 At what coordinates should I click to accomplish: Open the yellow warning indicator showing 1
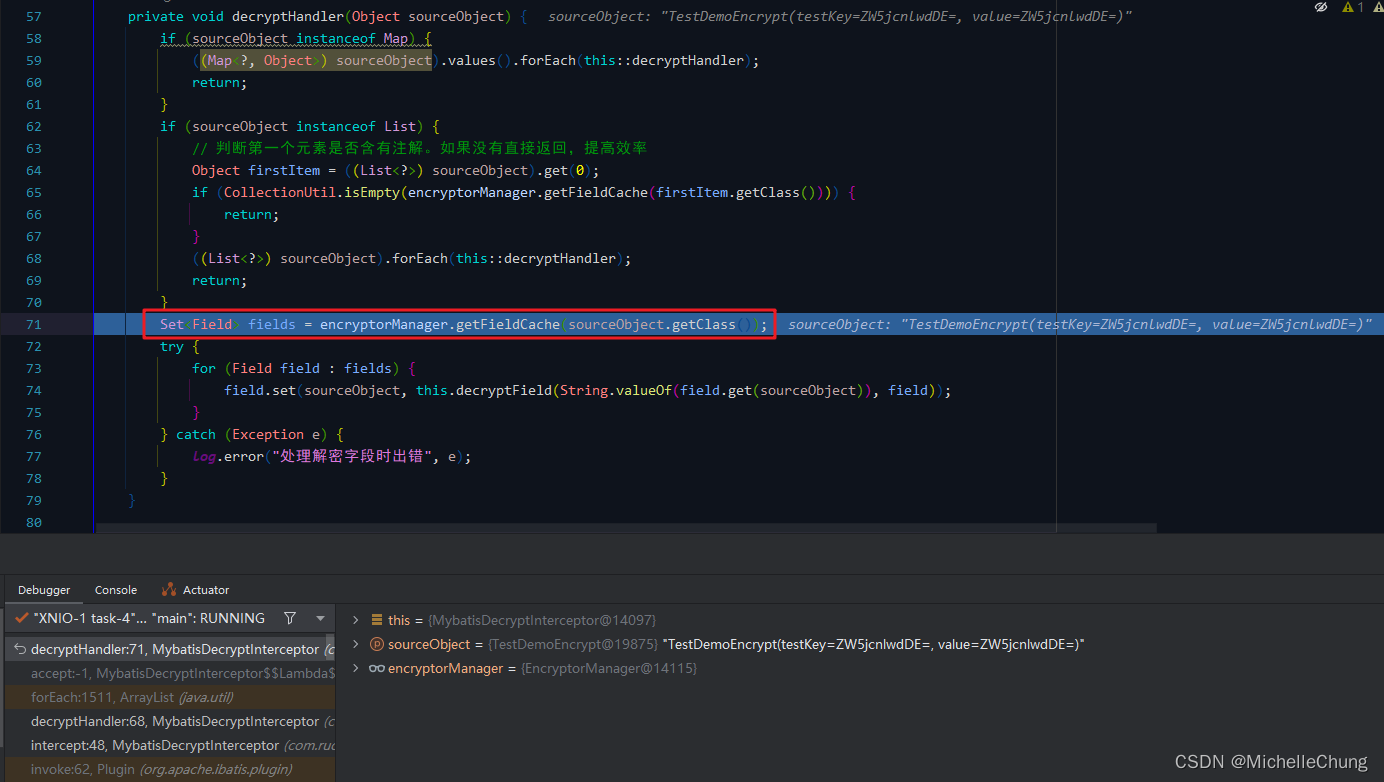pyautogui.click(x=1352, y=7)
